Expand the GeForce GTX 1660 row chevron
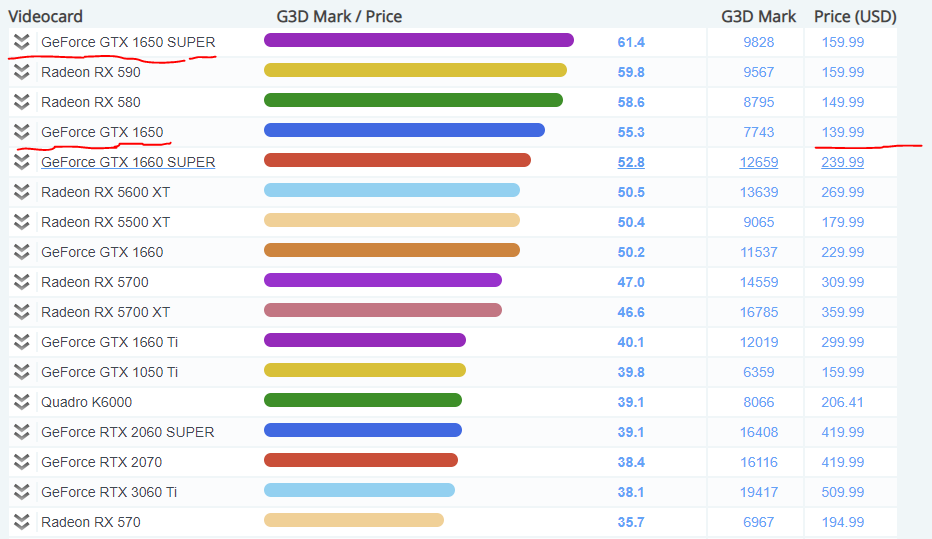The height and width of the screenshot is (539, 932). click(x=22, y=252)
